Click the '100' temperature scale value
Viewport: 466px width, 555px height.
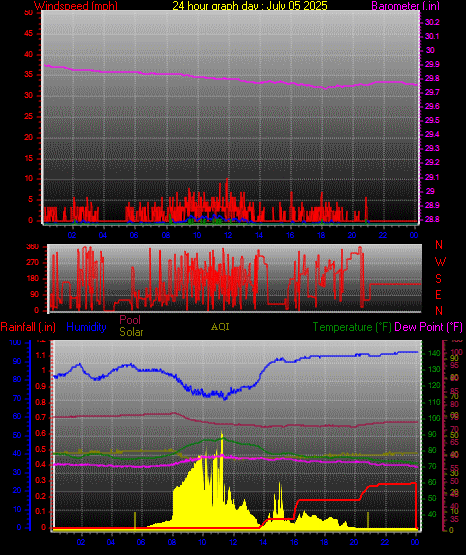(x=434, y=418)
